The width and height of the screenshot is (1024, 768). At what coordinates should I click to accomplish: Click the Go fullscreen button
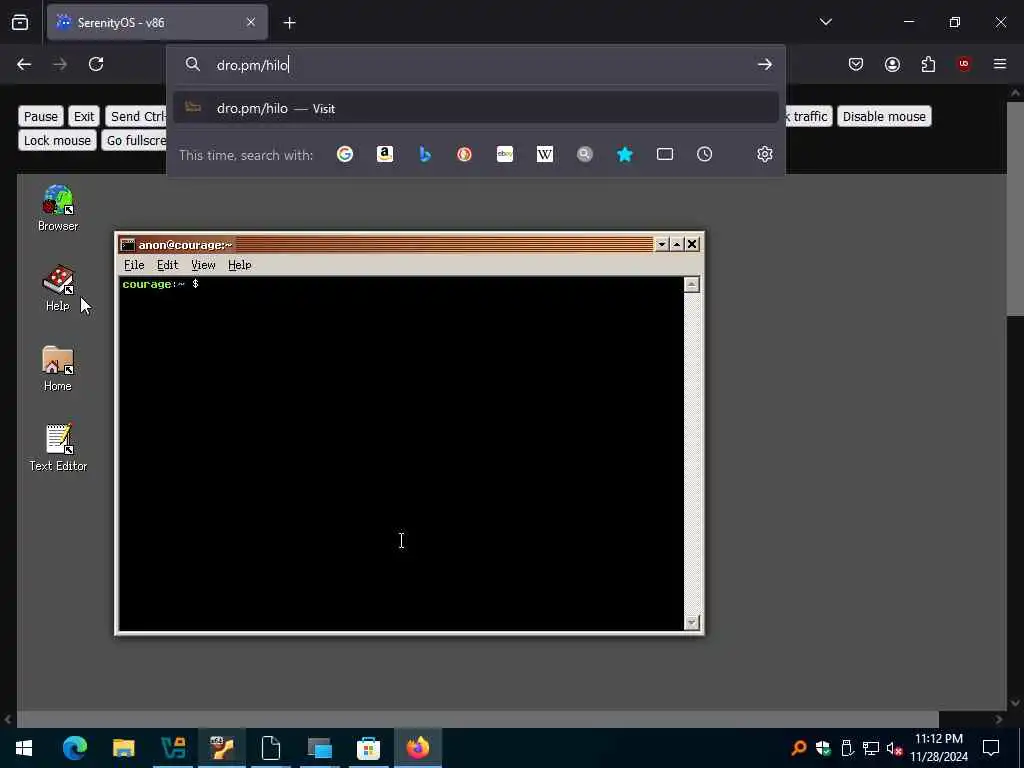134,140
